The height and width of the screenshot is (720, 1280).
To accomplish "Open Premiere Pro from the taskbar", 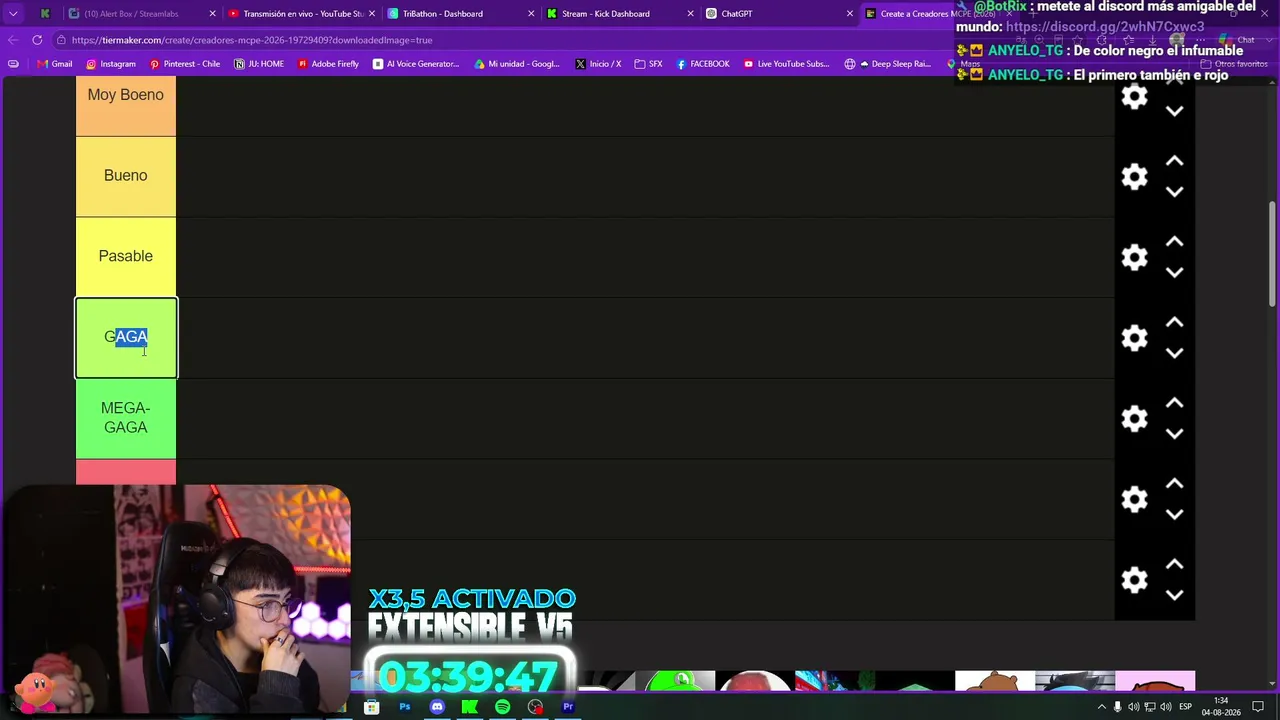I will tap(568, 707).
